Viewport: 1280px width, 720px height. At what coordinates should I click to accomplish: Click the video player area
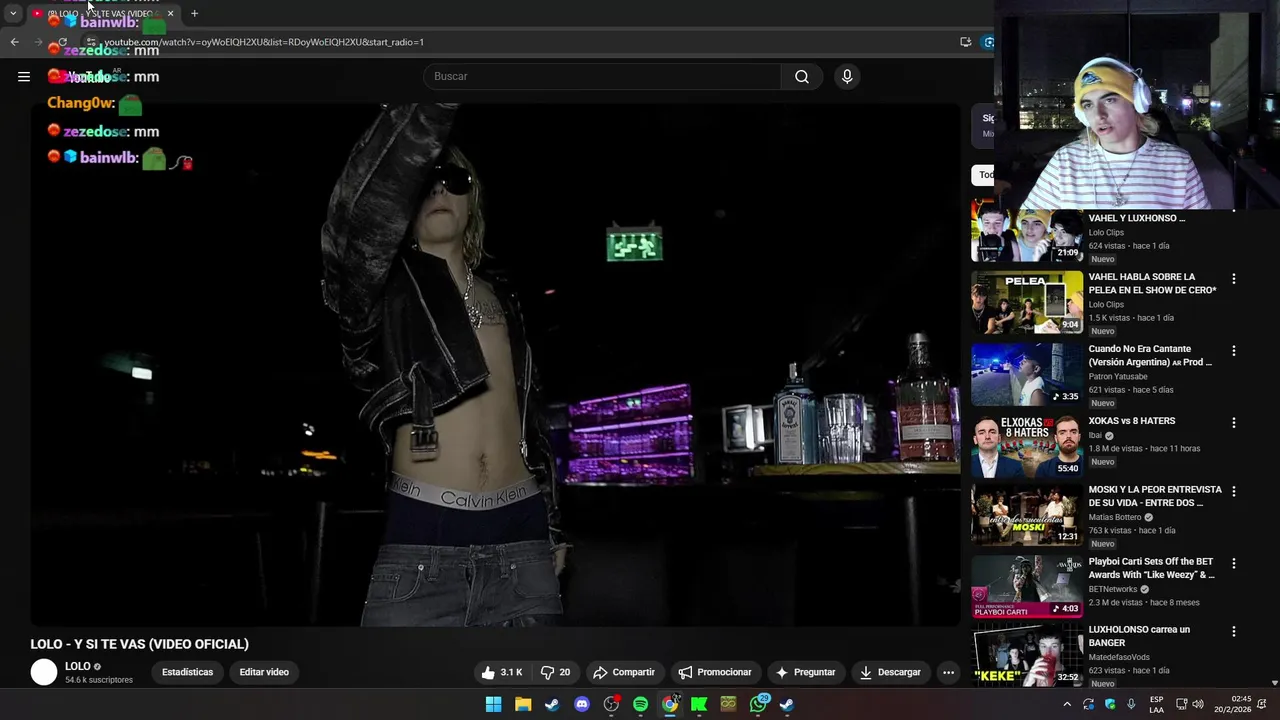(495, 364)
